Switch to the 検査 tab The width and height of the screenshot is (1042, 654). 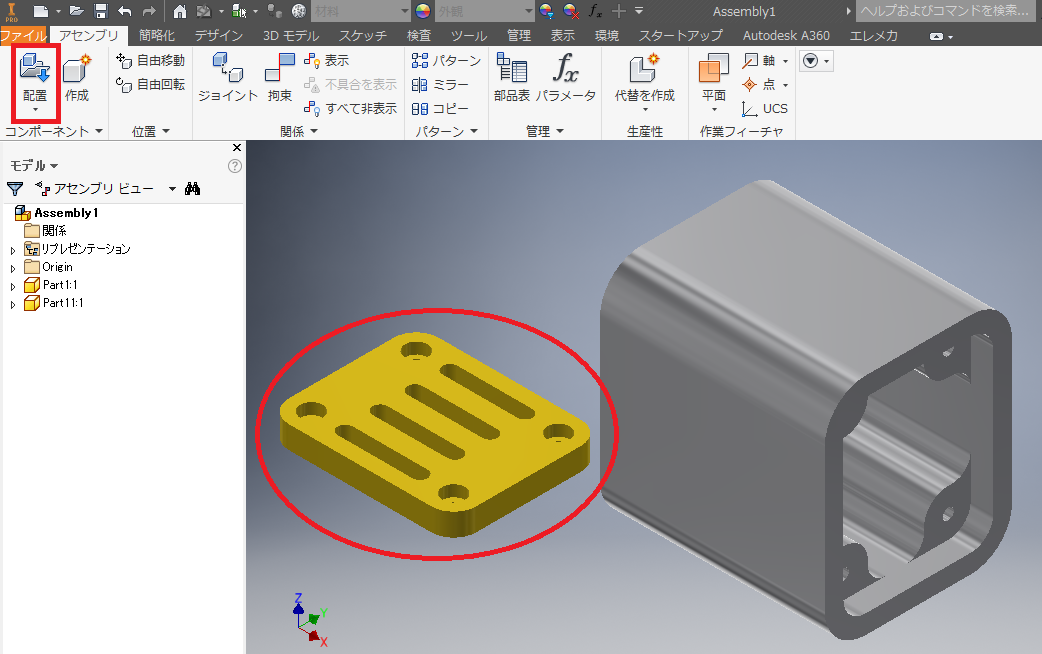[419, 35]
